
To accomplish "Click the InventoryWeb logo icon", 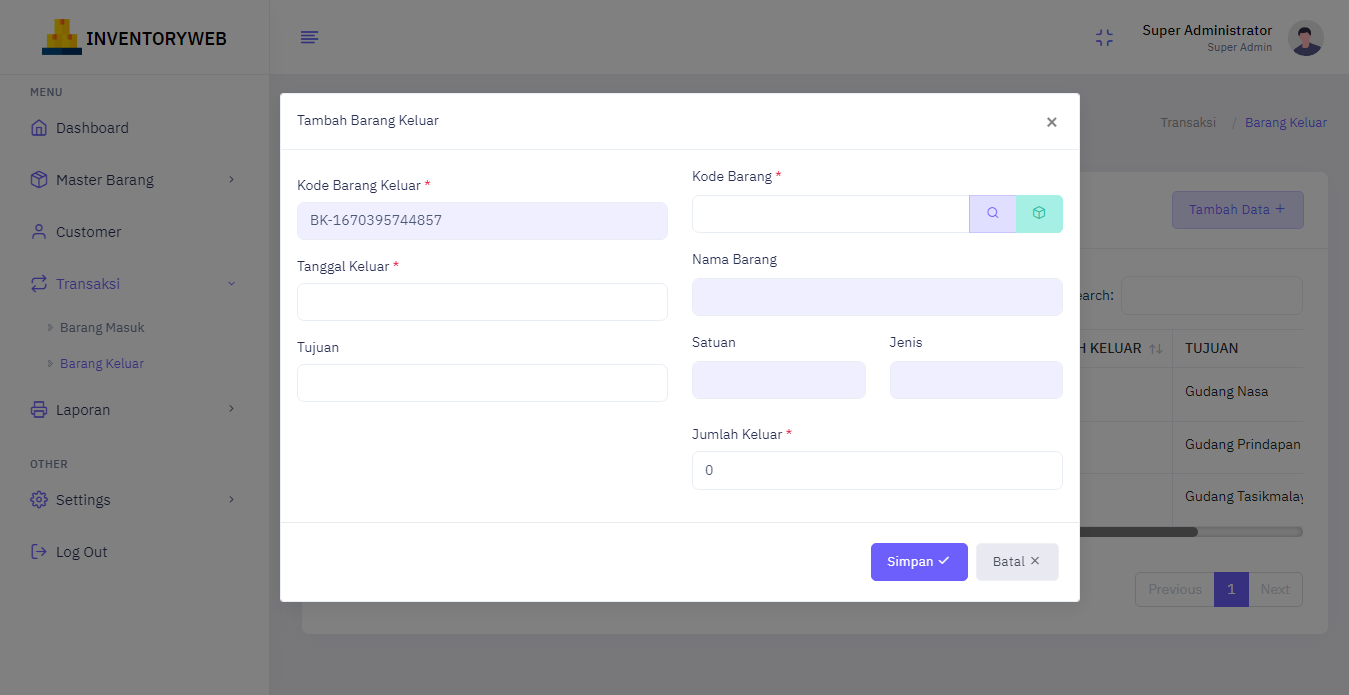I will coord(62,37).
